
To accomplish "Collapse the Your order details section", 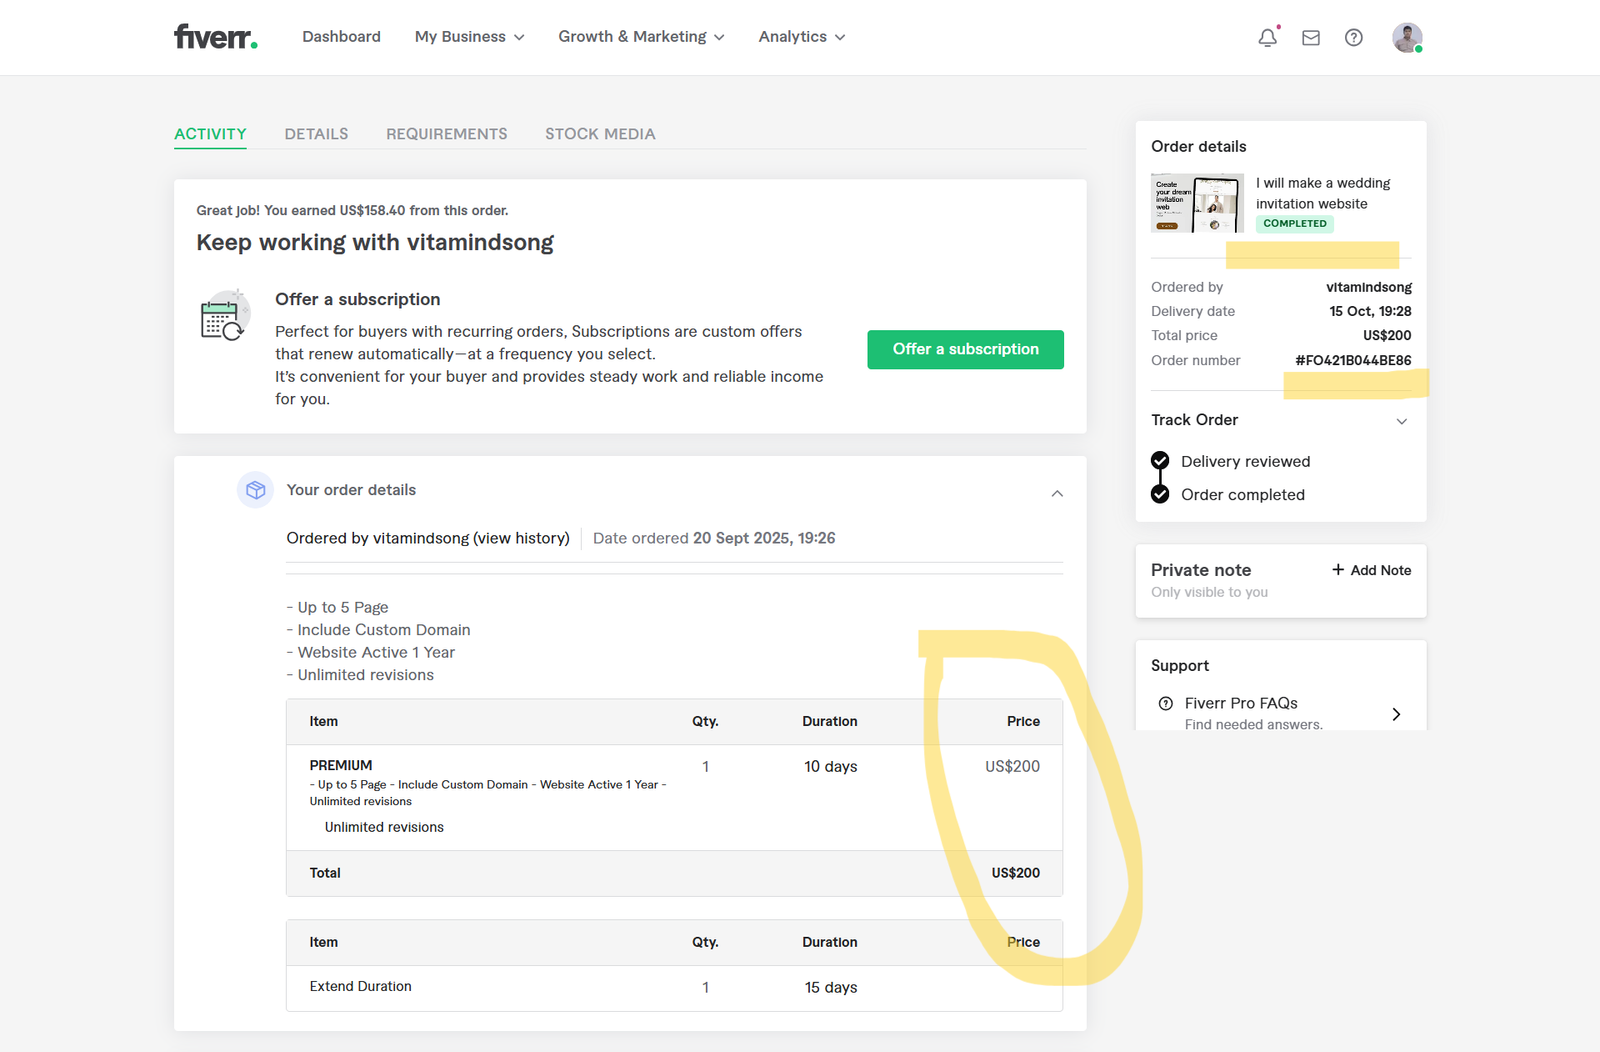I will coord(1057,493).
